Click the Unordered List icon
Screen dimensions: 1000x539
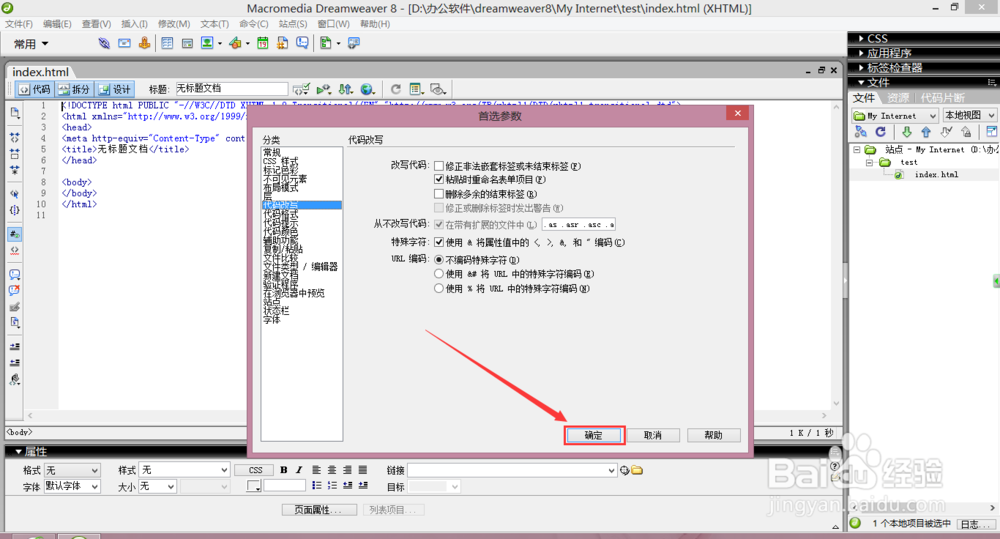317,485
